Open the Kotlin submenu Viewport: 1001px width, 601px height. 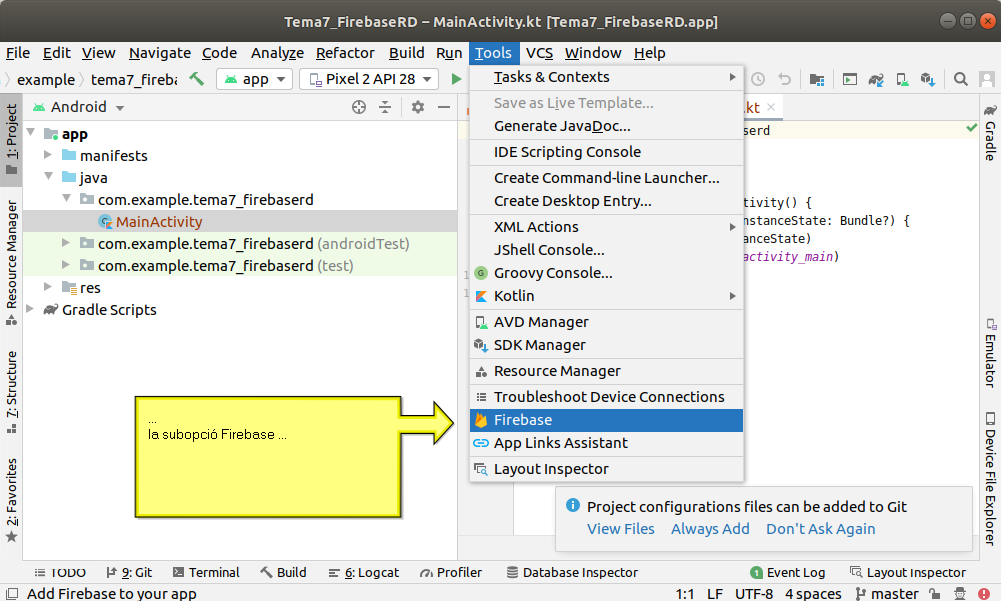606,296
